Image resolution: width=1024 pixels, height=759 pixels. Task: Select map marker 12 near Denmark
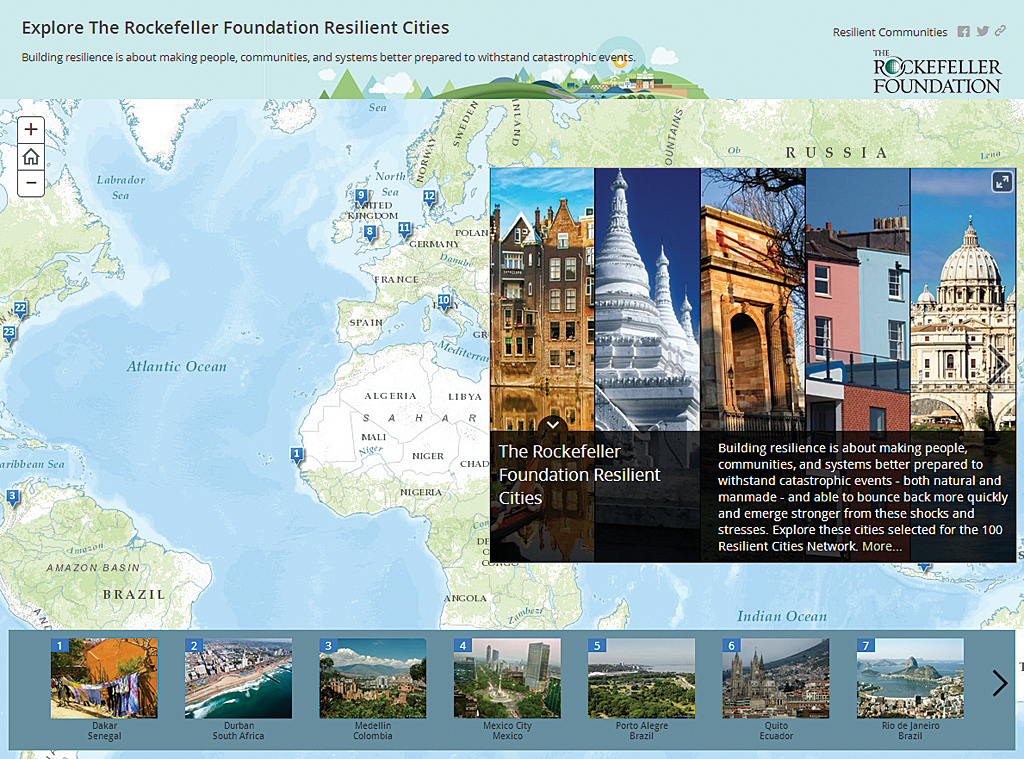coord(429,197)
